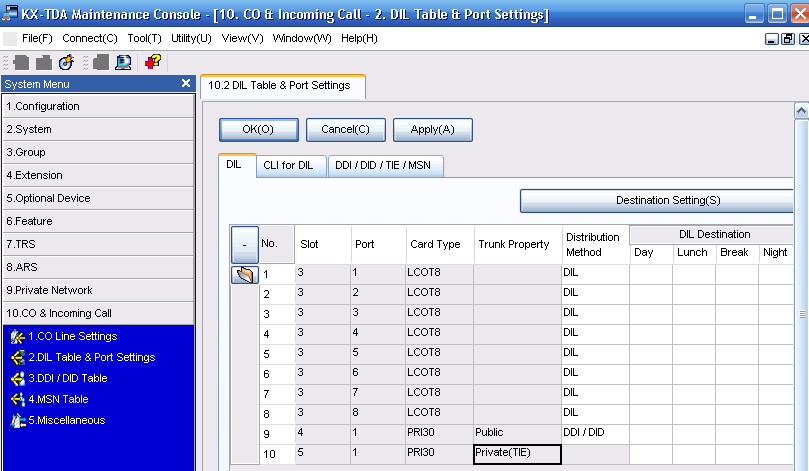
Task: Click the vertical scrollbar up arrow
Action: click(x=801, y=110)
